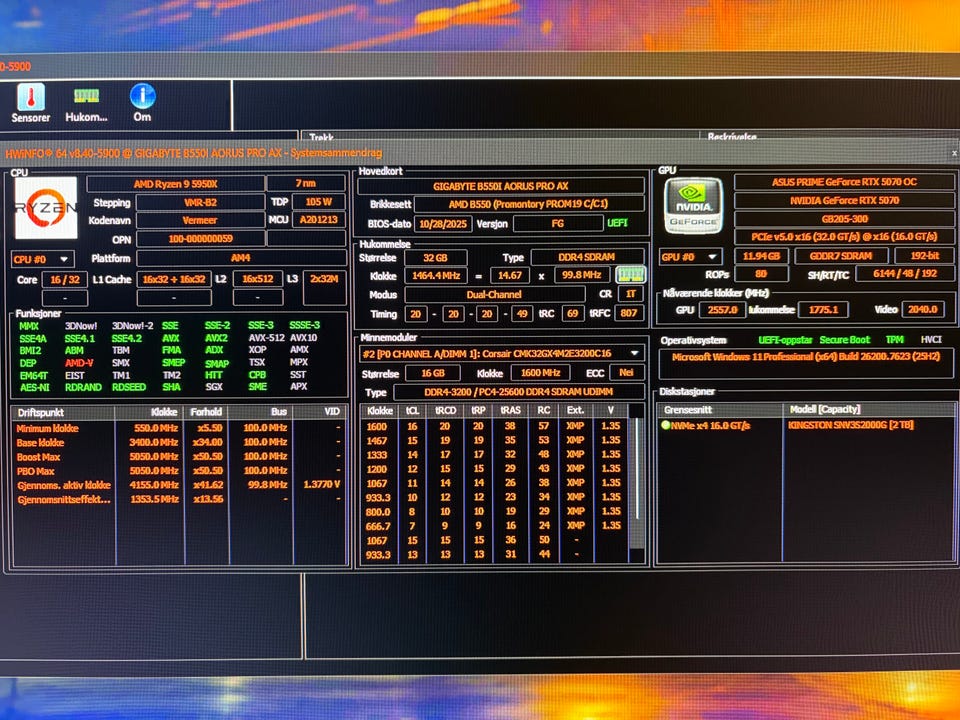Select the KINGSTON SNV3S2000G drive entry

(850, 424)
